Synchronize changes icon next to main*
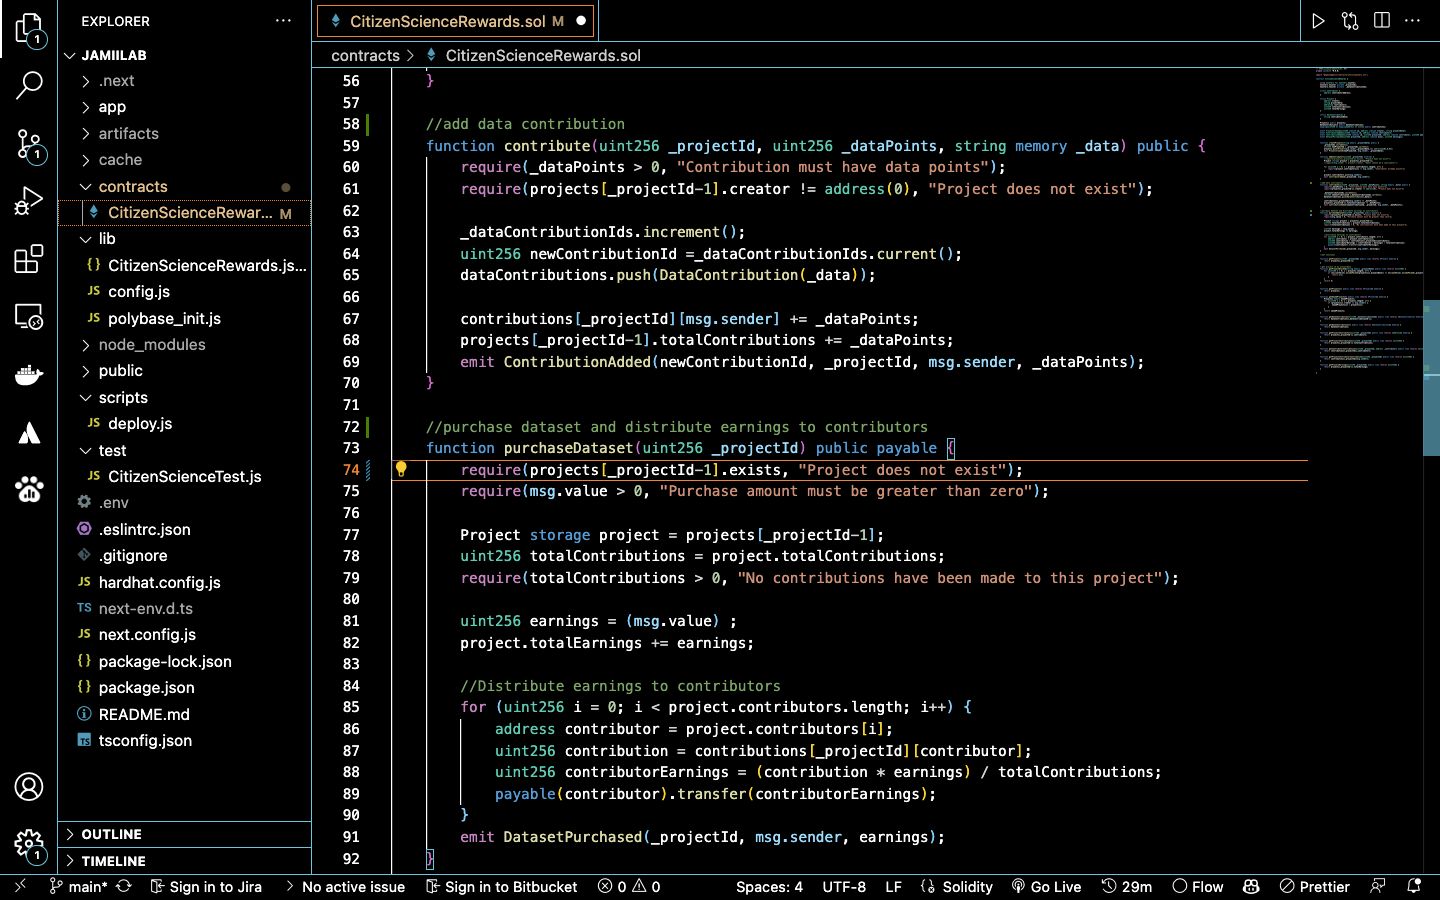The height and width of the screenshot is (900, 1440). (x=124, y=886)
